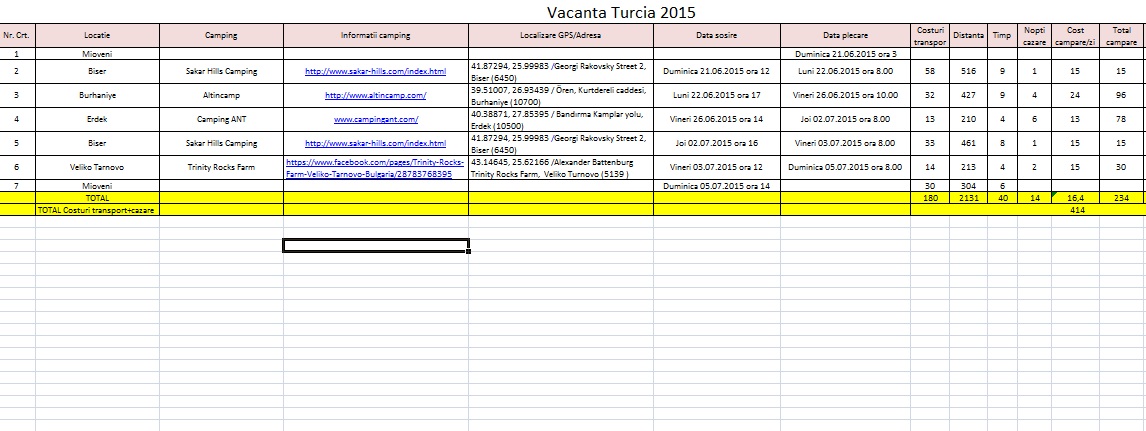Select the 'Burhaniye' location cell
The width and height of the screenshot is (1146, 431).
tap(97, 95)
